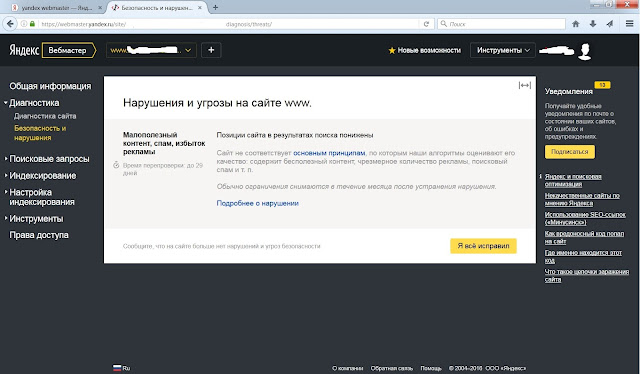Screen dimensions: 640x374
Task: Open the Firefox hamburger menu
Action: tap(629, 24)
